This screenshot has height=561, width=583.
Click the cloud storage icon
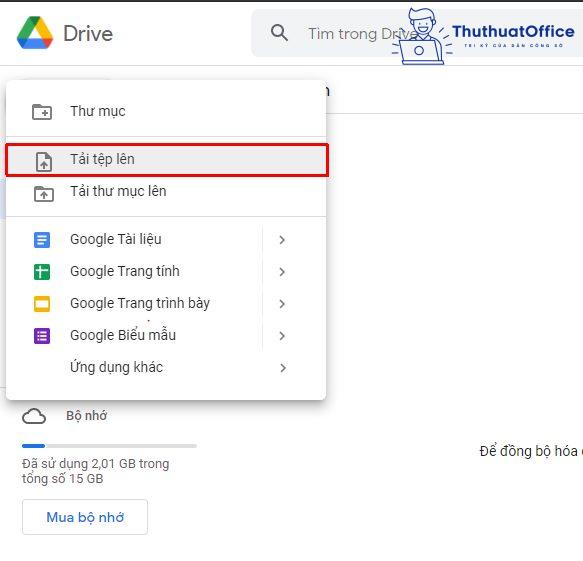[34, 416]
